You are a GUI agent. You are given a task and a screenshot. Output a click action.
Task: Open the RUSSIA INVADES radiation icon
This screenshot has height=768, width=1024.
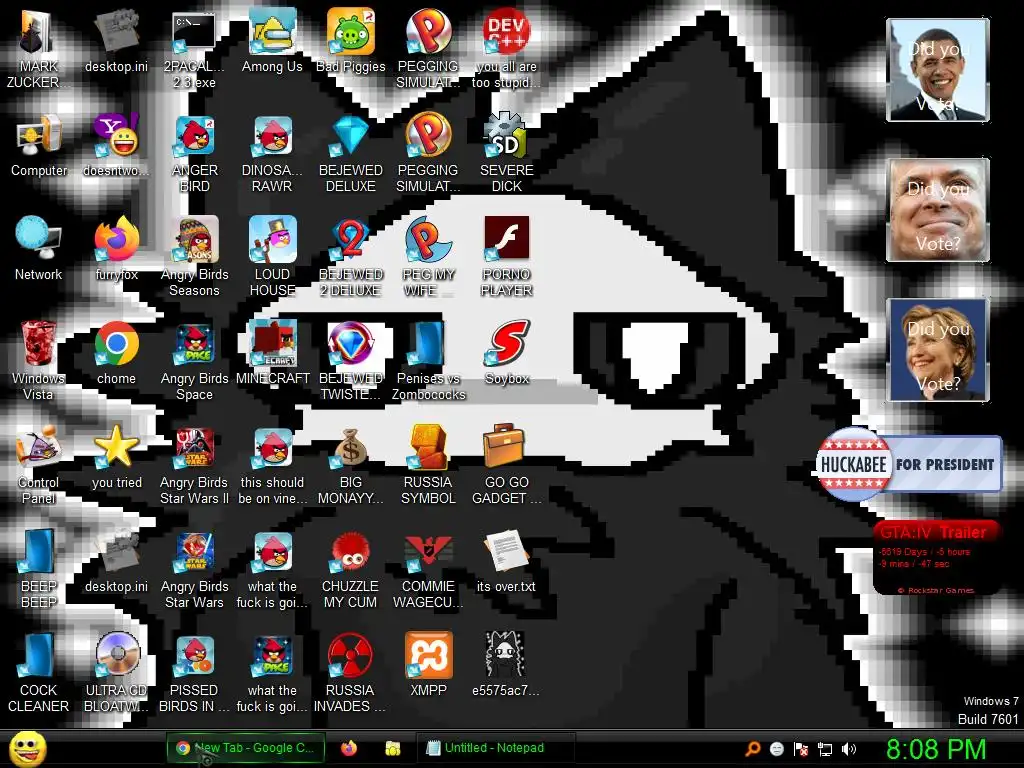coord(351,673)
